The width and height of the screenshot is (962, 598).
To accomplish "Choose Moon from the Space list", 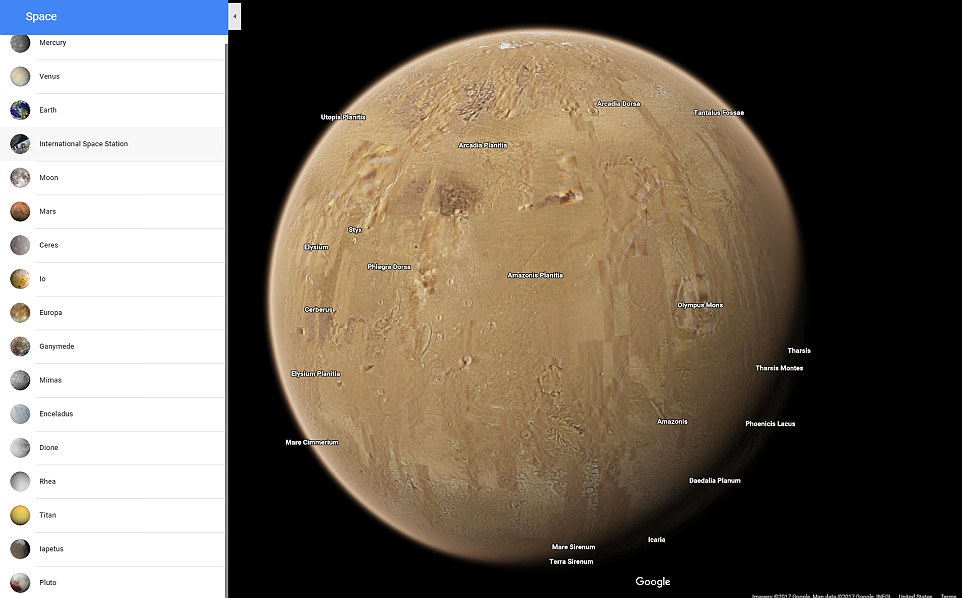I will (49, 177).
